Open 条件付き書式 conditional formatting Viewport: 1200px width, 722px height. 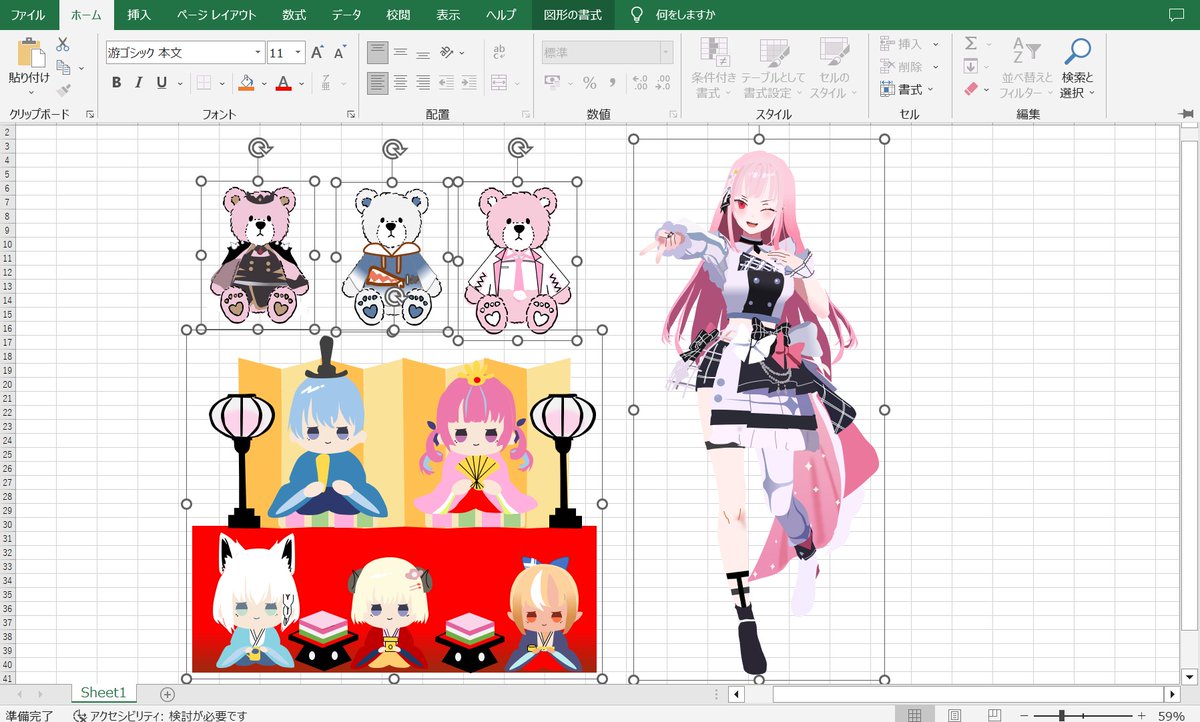coord(713,68)
